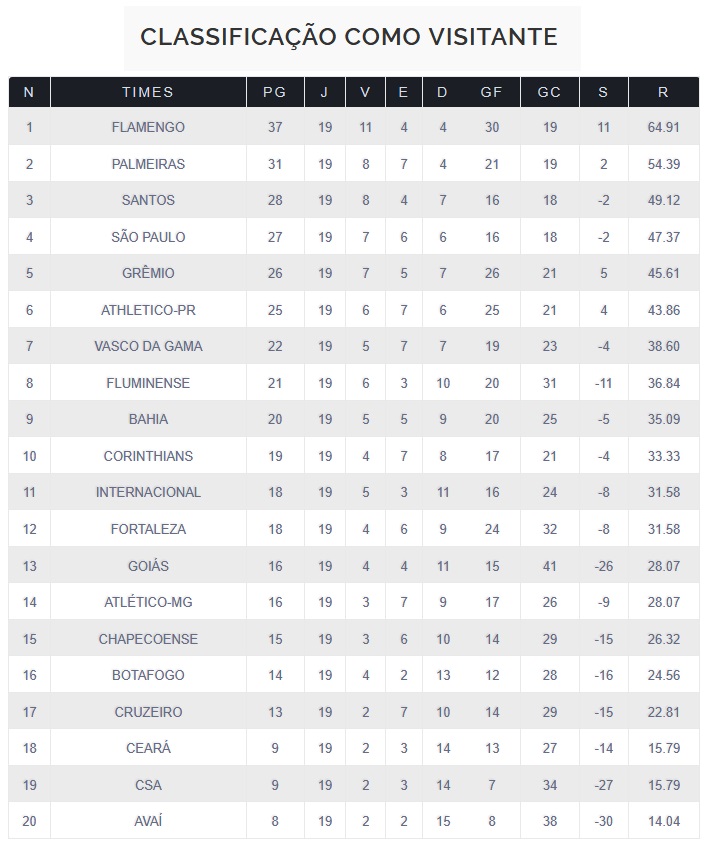Click the Athletico-PR team name
Viewport: 707px width, 845px height.
148,310
